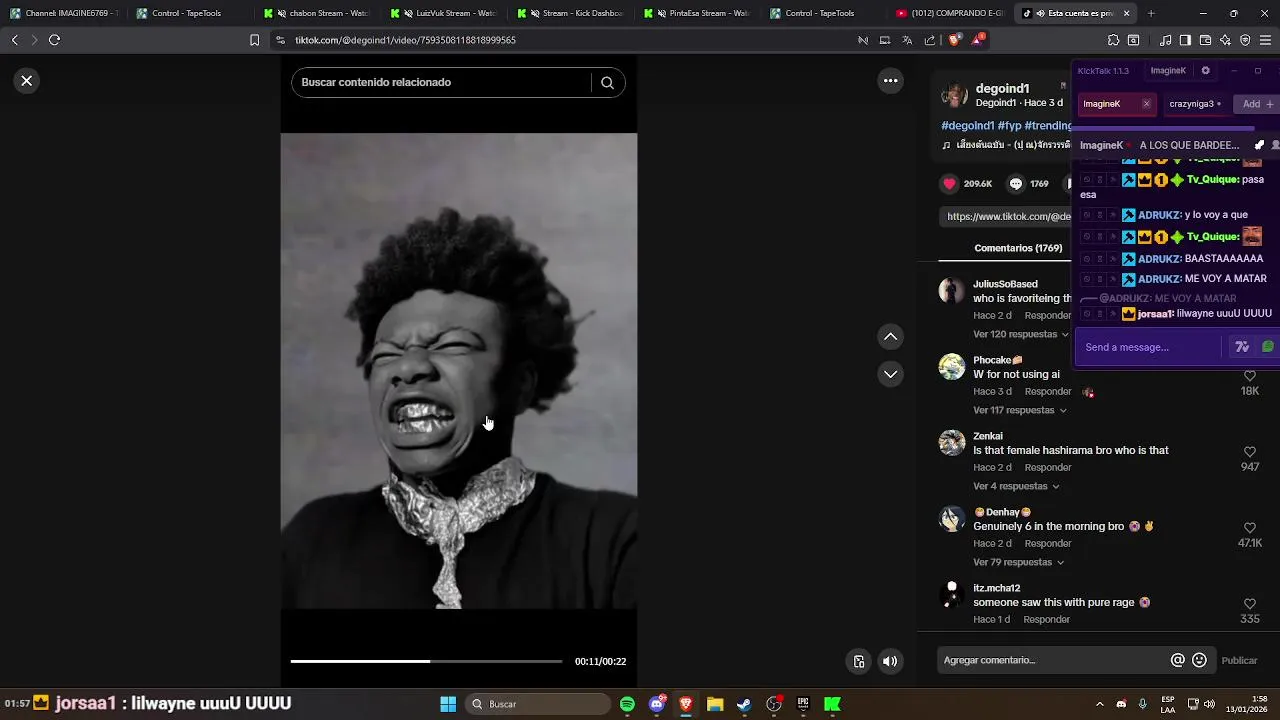
Task: Switch to crazyniga3 tab in KickTalk
Action: pyautogui.click(x=1193, y=104)
